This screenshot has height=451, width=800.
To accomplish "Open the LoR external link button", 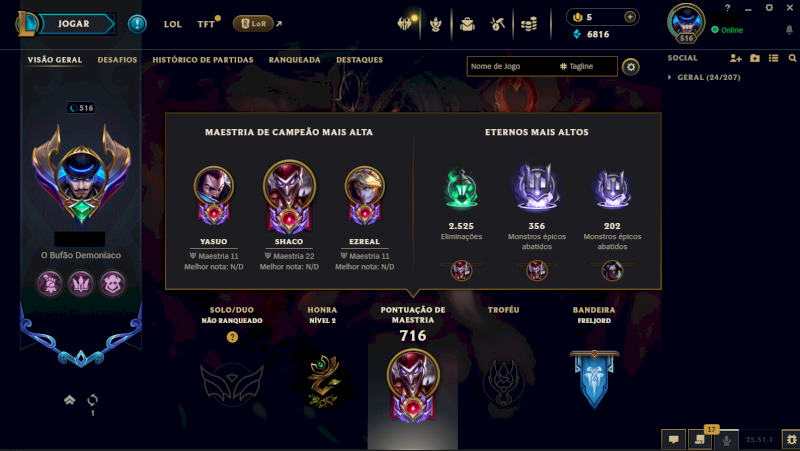I will 257,23.
